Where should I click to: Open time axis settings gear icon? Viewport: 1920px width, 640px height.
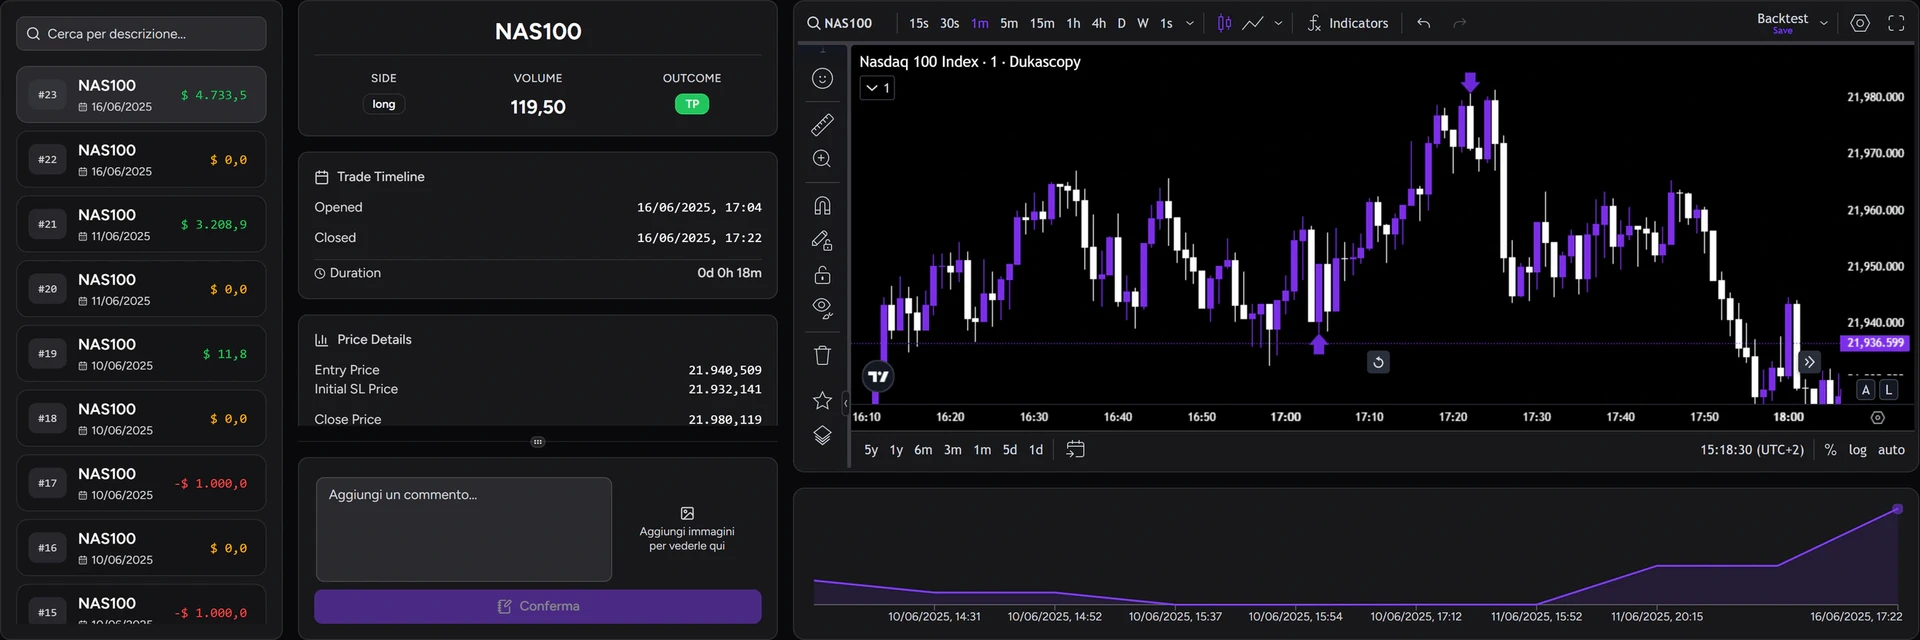pyautogui.click(x=1878, y=418)
